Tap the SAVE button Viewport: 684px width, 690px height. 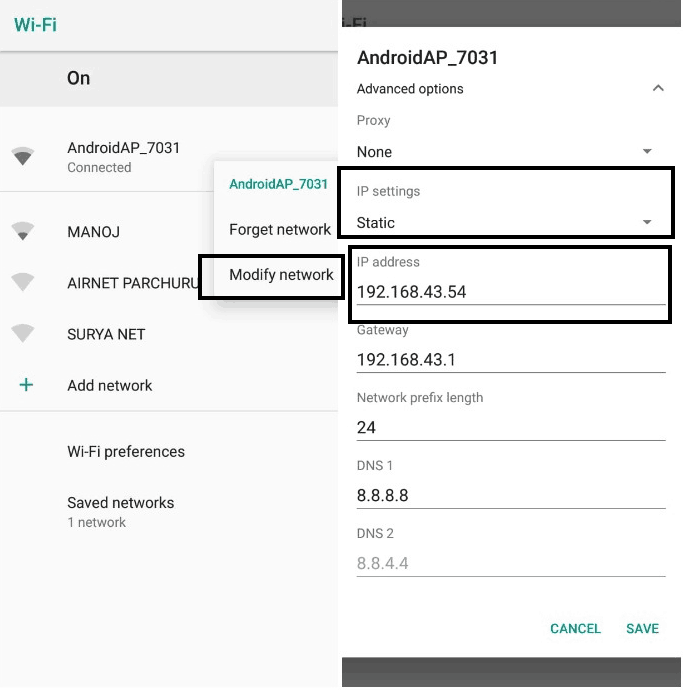tap(643, 628)
